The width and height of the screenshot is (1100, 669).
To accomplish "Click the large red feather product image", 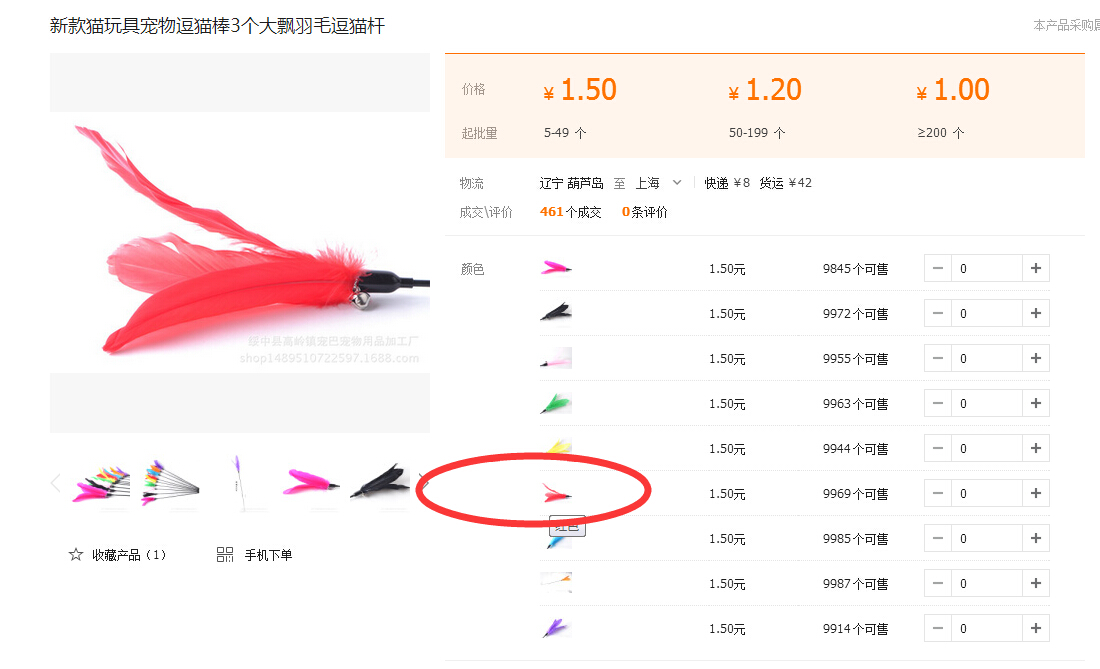I will [x=240, y=243].
